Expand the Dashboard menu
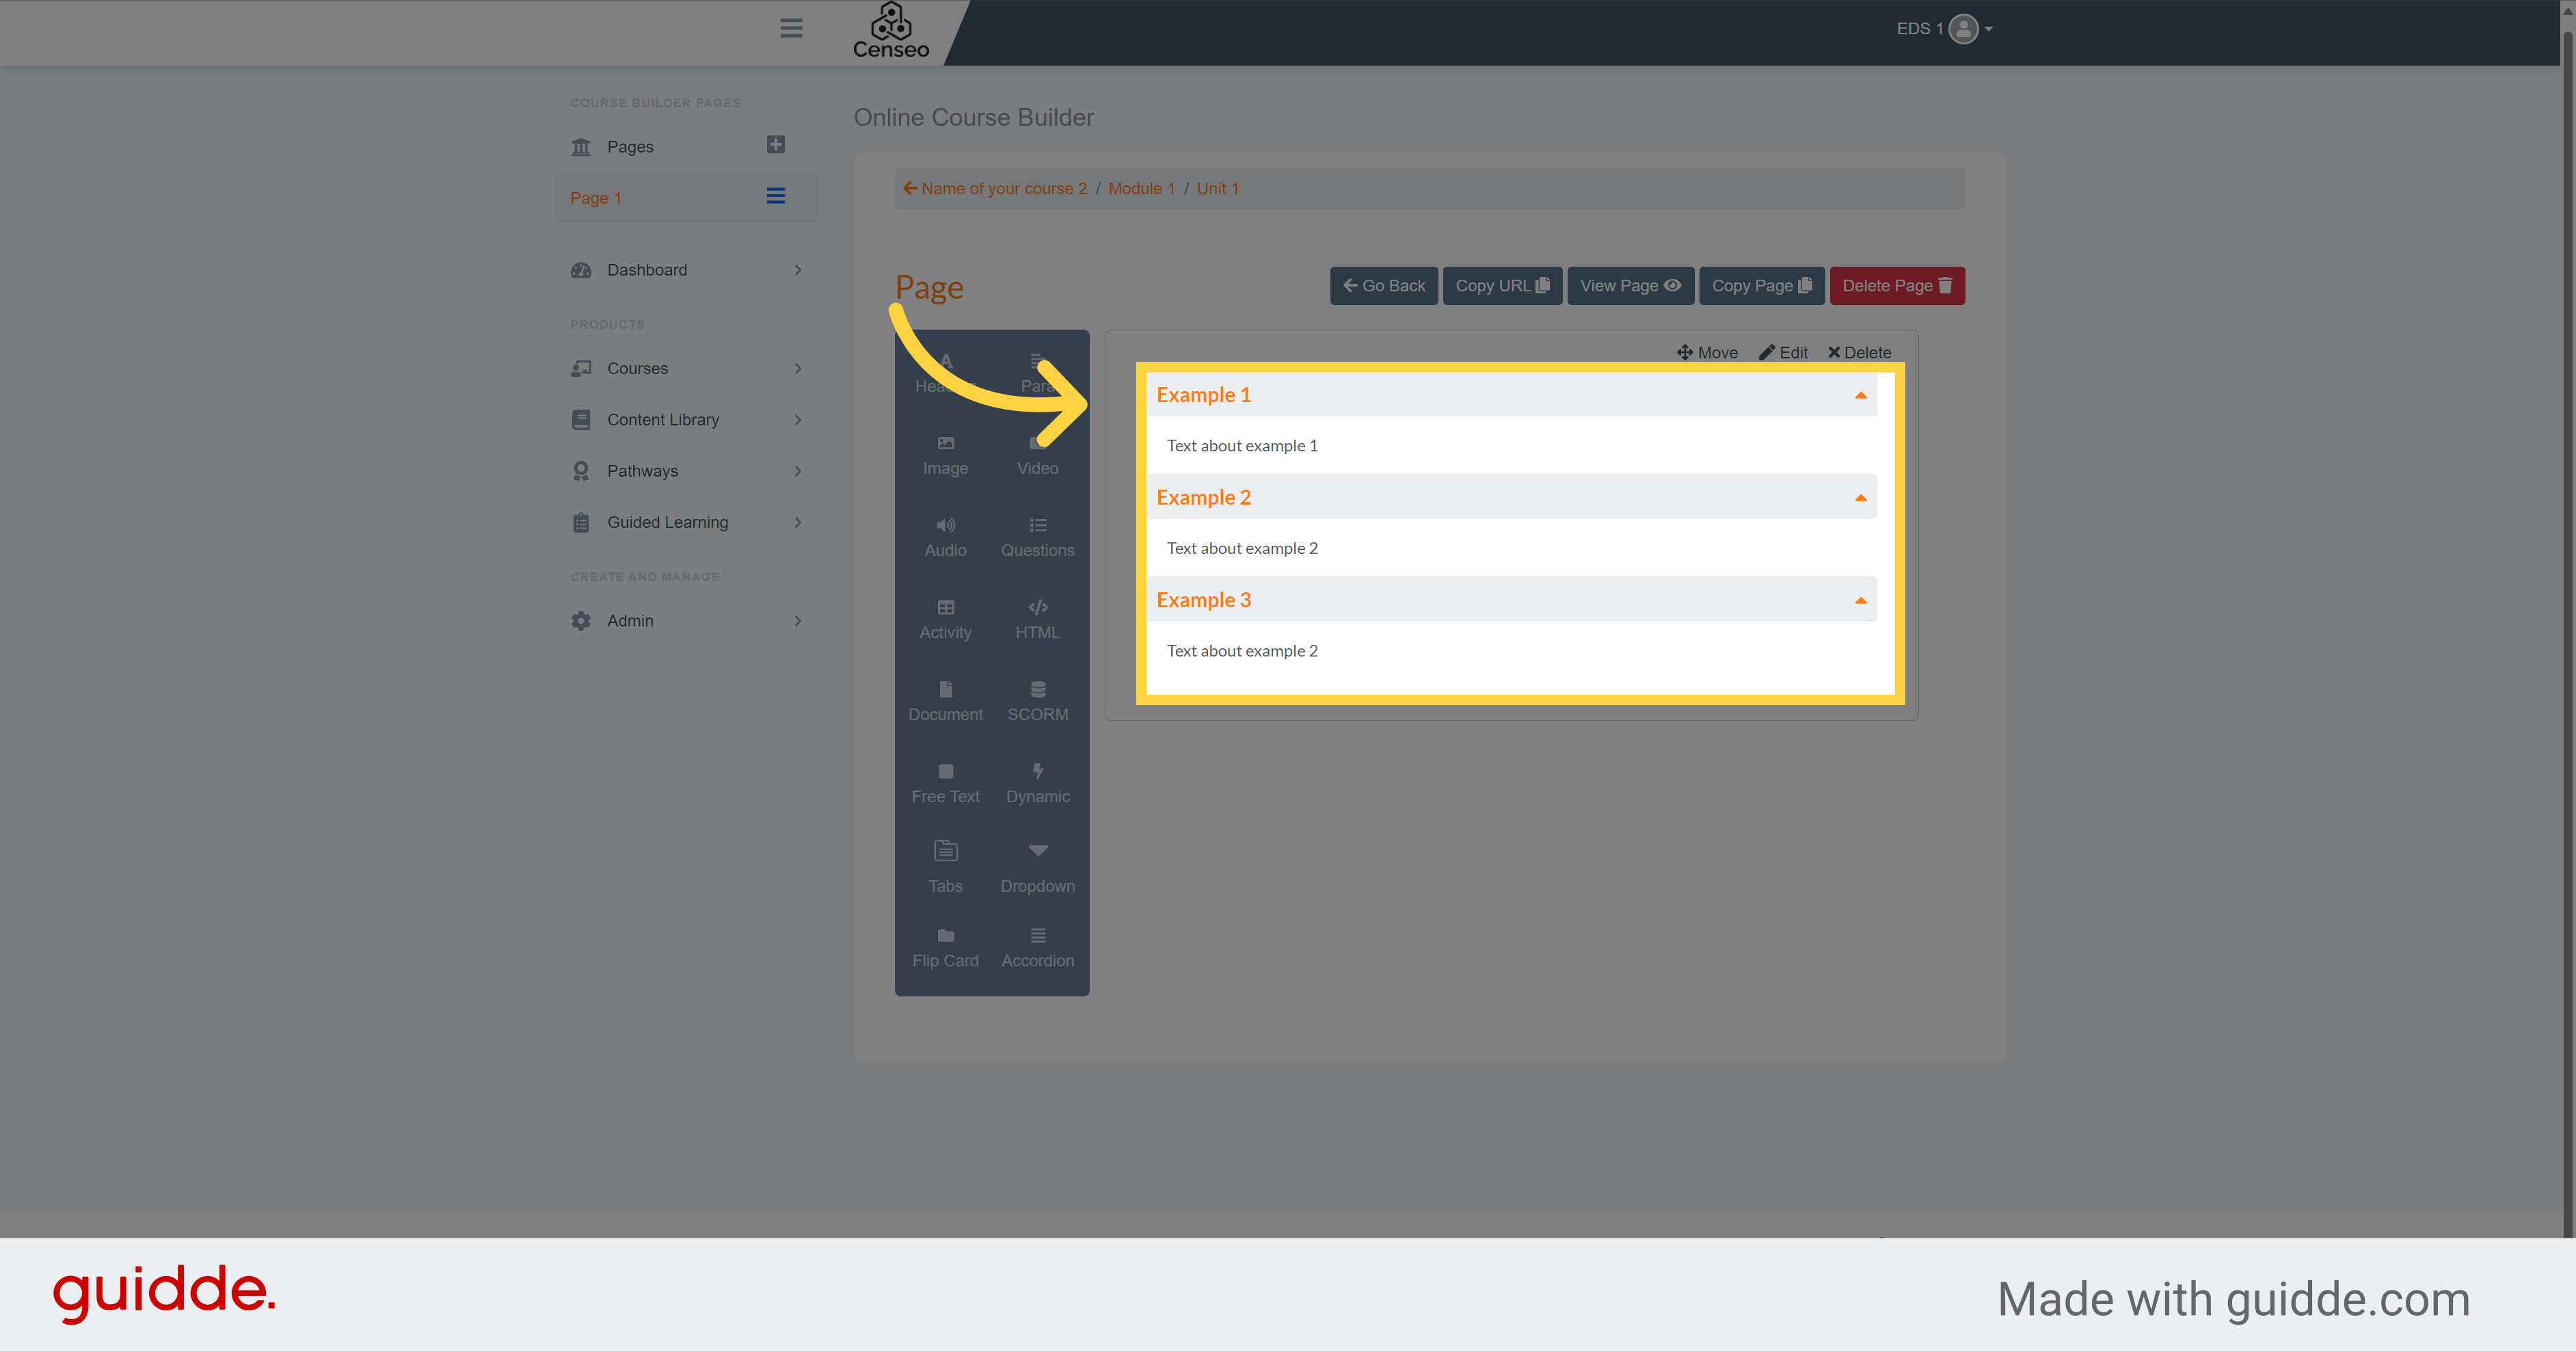Screen dimensions: 2576x1352 [x=686, y=270]
